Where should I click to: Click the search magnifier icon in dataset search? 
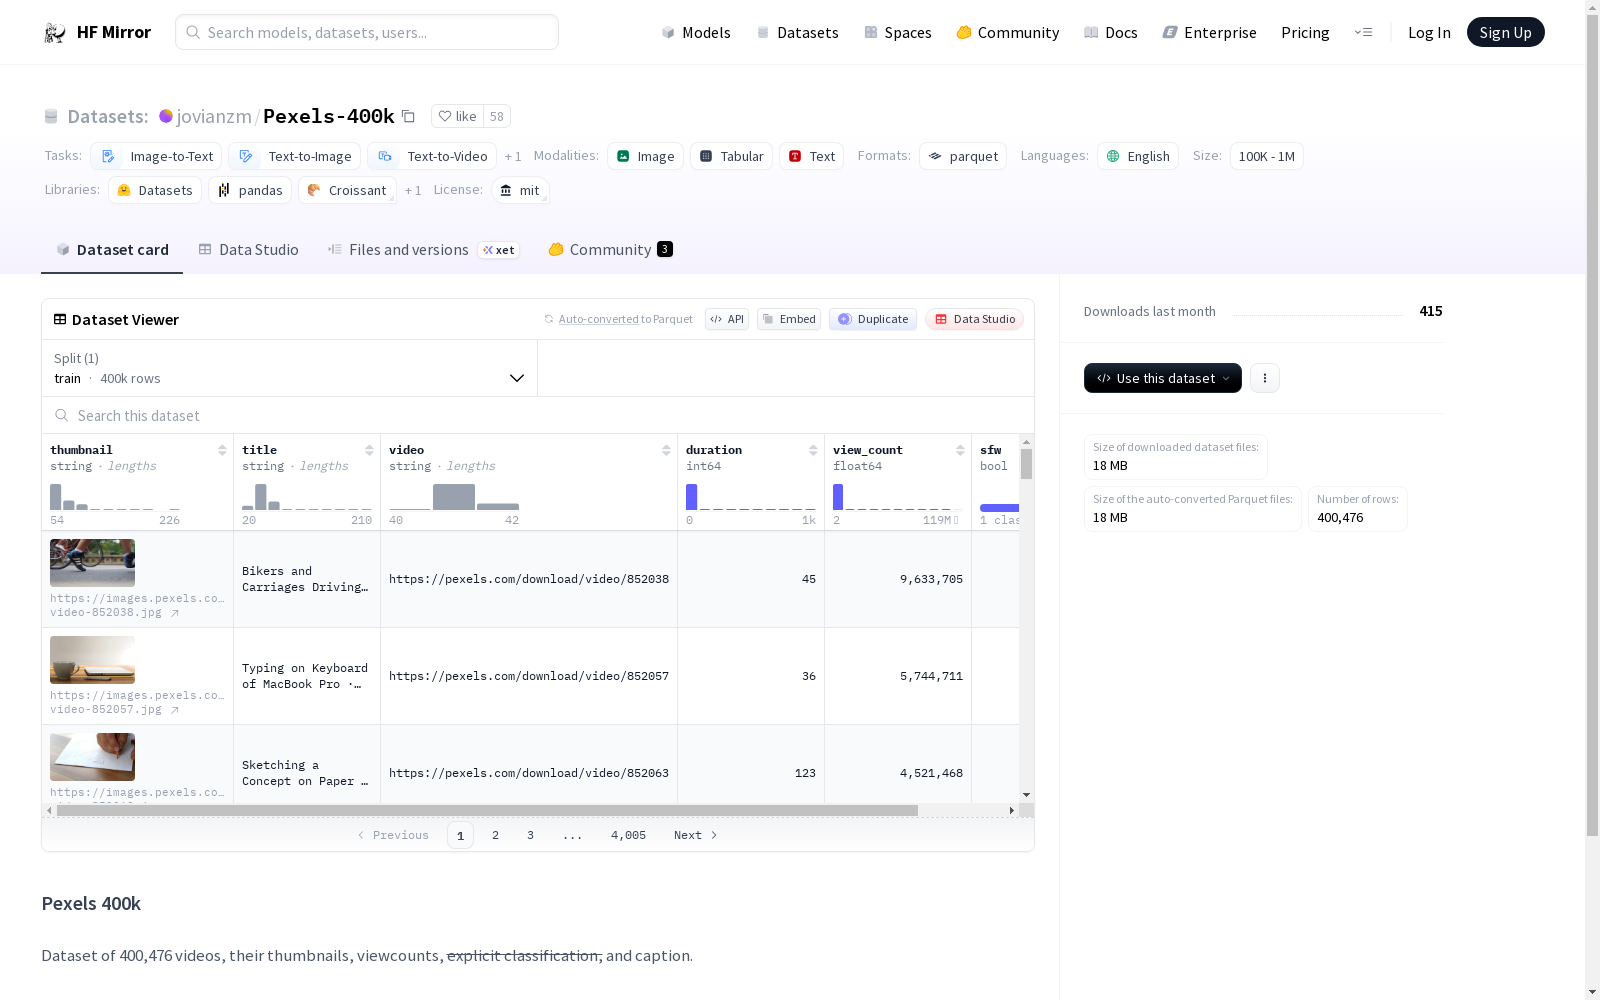tap(62, 415)
